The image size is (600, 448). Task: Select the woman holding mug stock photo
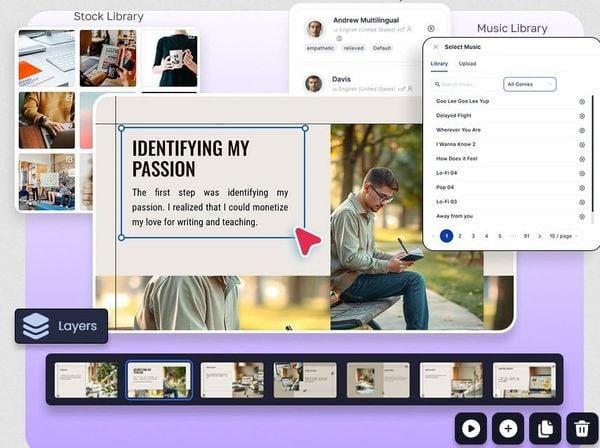point(170,58)
